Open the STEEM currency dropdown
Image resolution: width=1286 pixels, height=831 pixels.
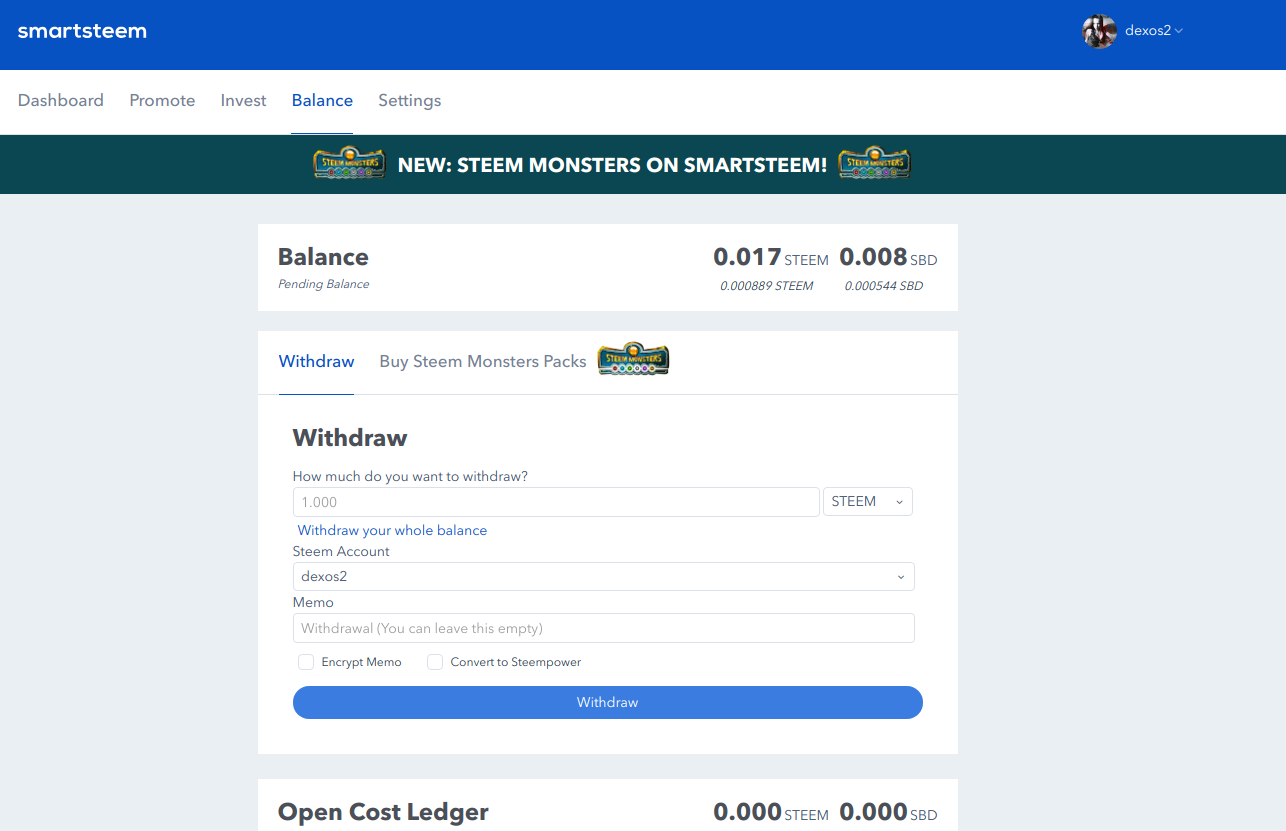click(868, 502)
